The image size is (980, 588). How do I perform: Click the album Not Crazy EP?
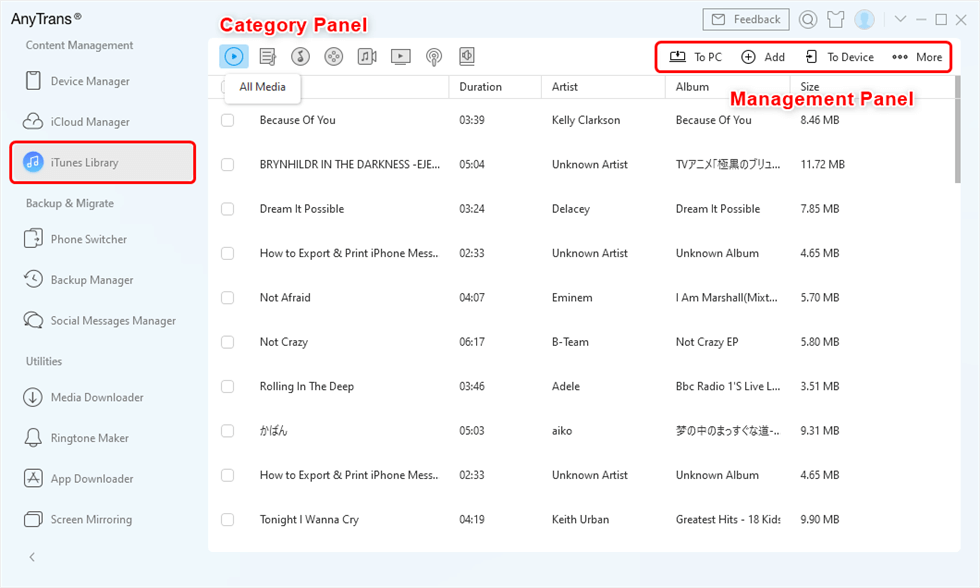707,342
